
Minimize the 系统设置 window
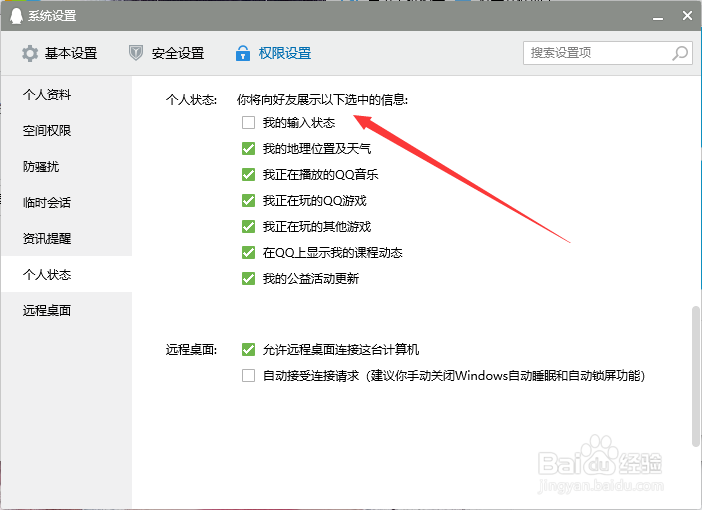point(658,17)
